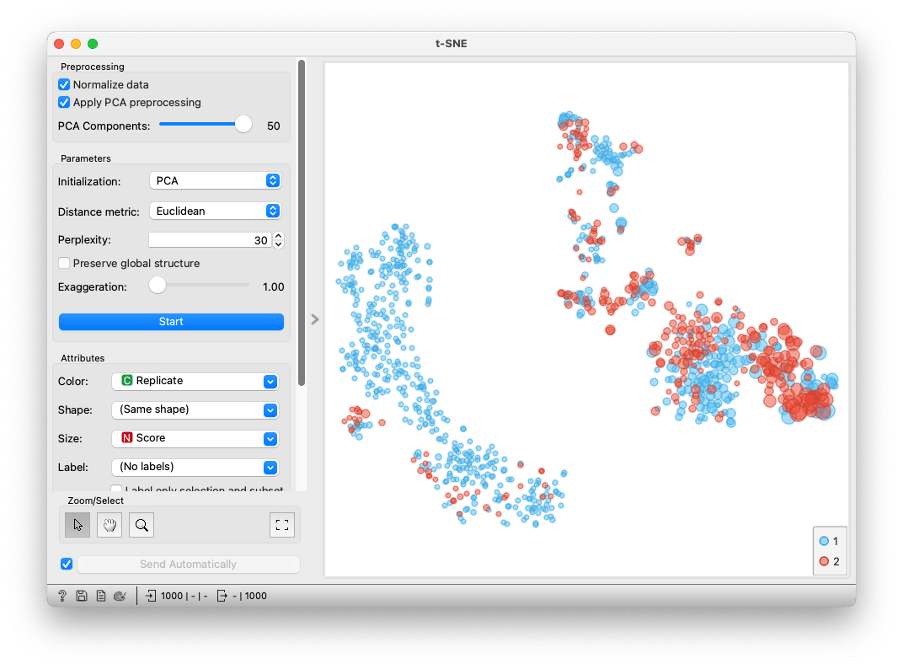Click the blue Start button
The height and width of the screenshot is (670, 904).
(171, 322)
